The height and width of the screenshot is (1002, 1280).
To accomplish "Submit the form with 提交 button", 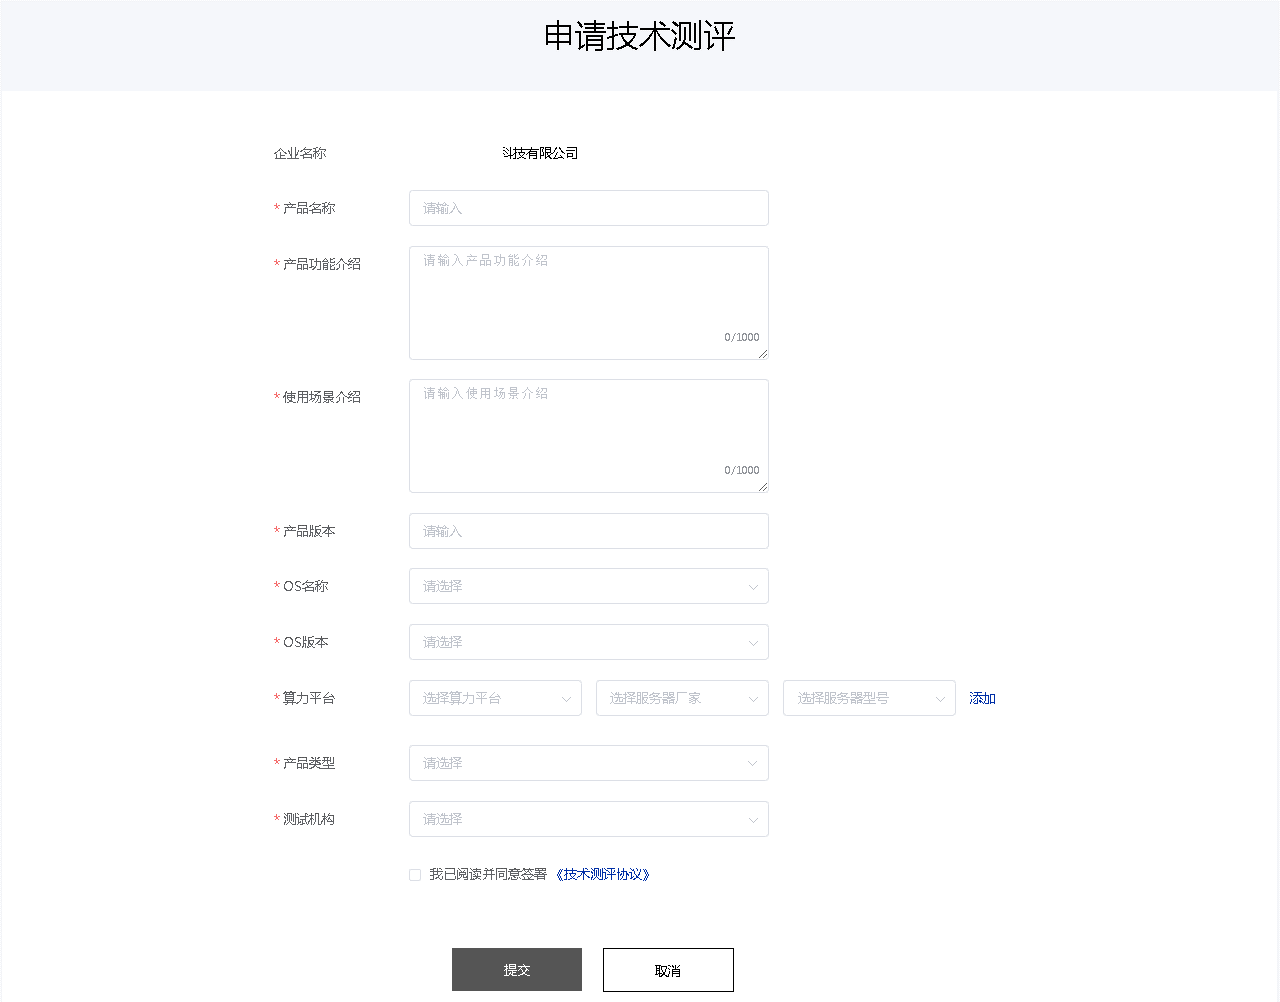I will point(516,969).
